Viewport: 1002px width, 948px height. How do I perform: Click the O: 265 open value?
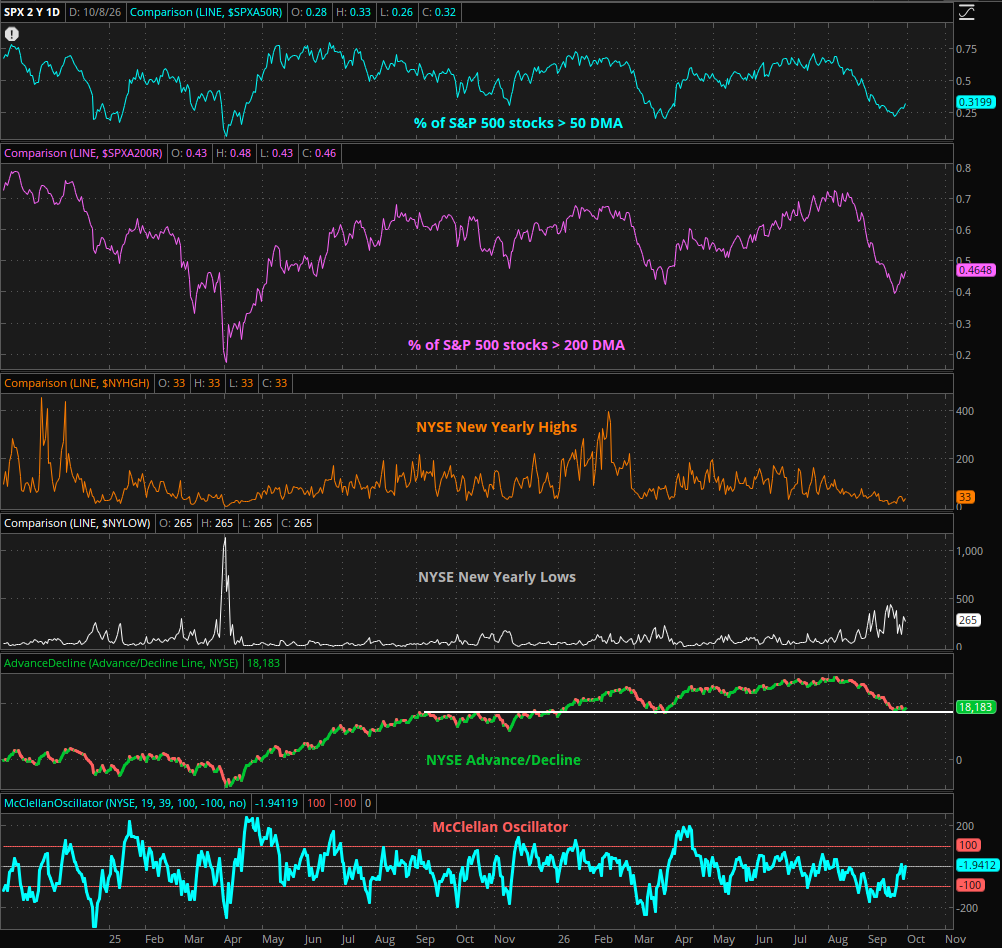coord(176,523)
